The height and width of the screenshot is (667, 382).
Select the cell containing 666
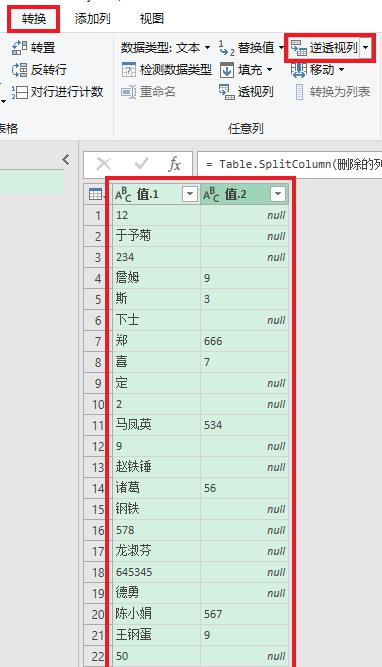coord(245,341)
